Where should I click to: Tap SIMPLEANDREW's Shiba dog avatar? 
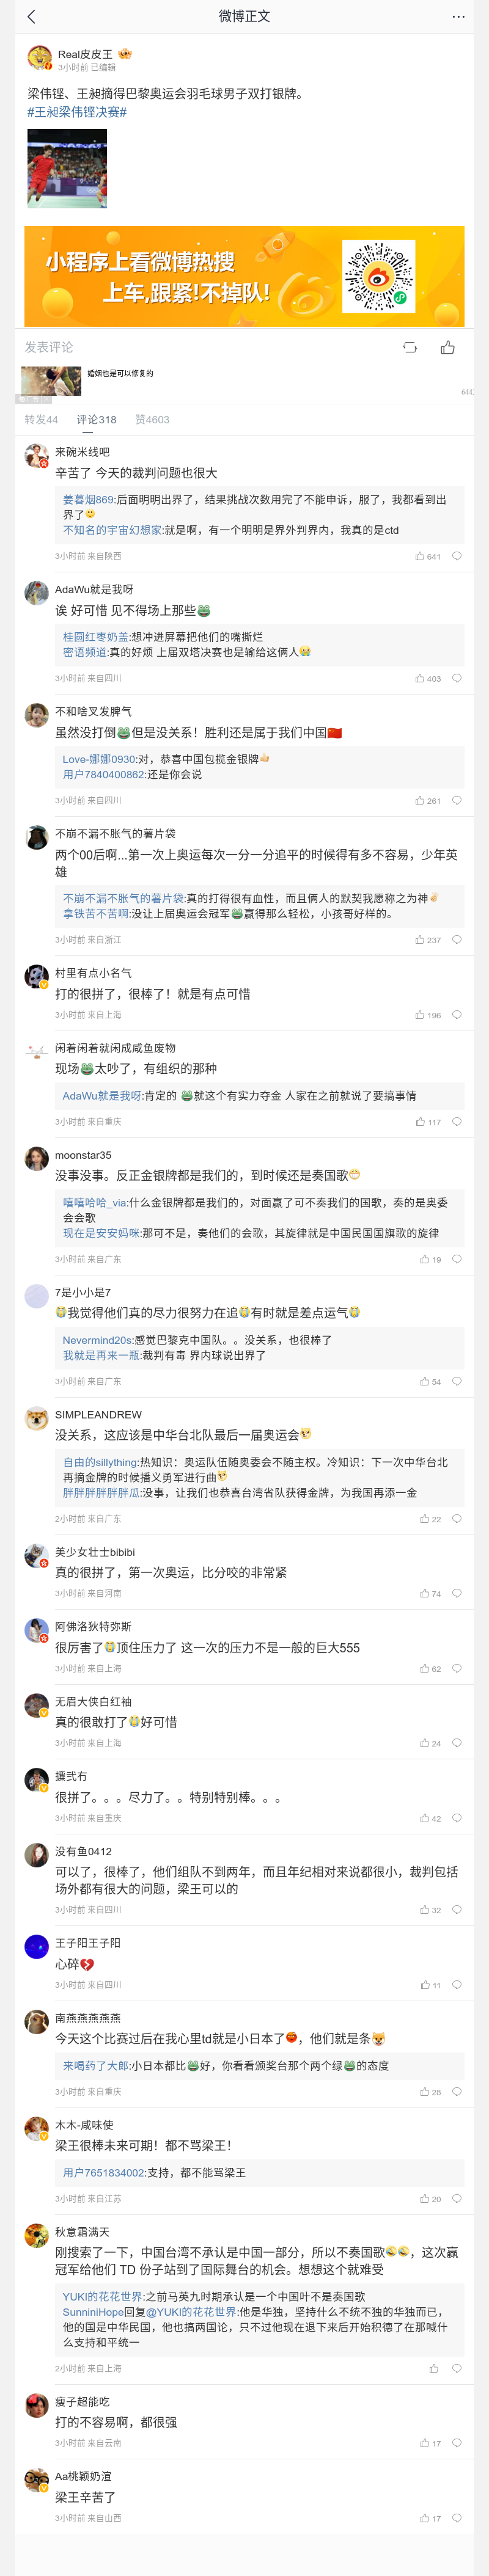pyautogui.click(x=37, y=1418)
